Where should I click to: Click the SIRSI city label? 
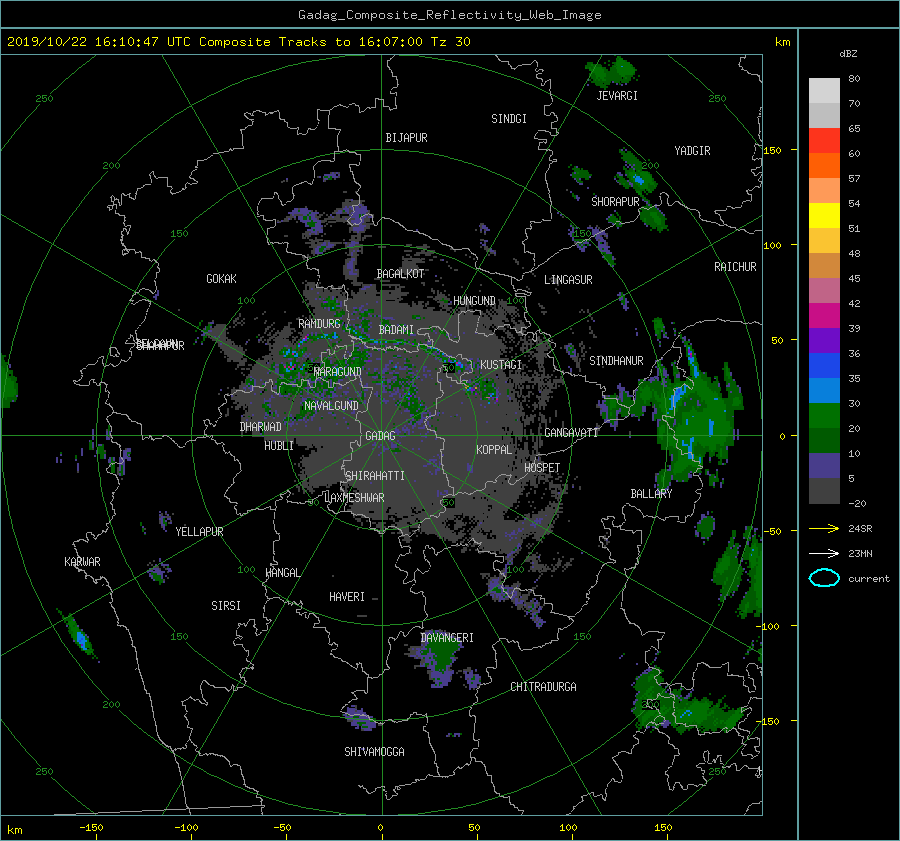tap(226, 606)
